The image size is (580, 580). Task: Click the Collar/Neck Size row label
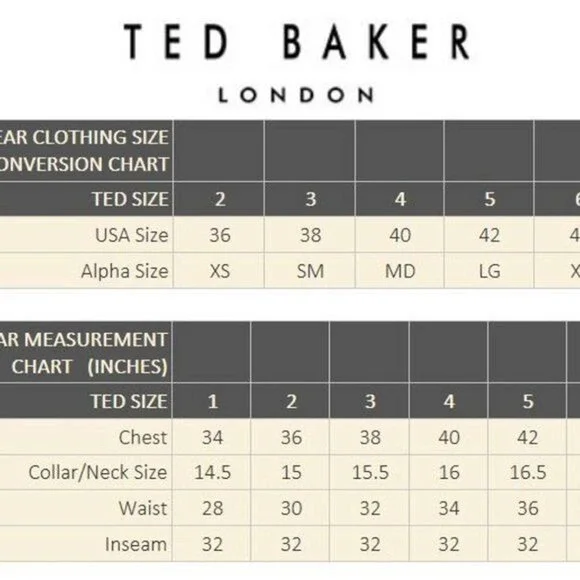point(98,472)
